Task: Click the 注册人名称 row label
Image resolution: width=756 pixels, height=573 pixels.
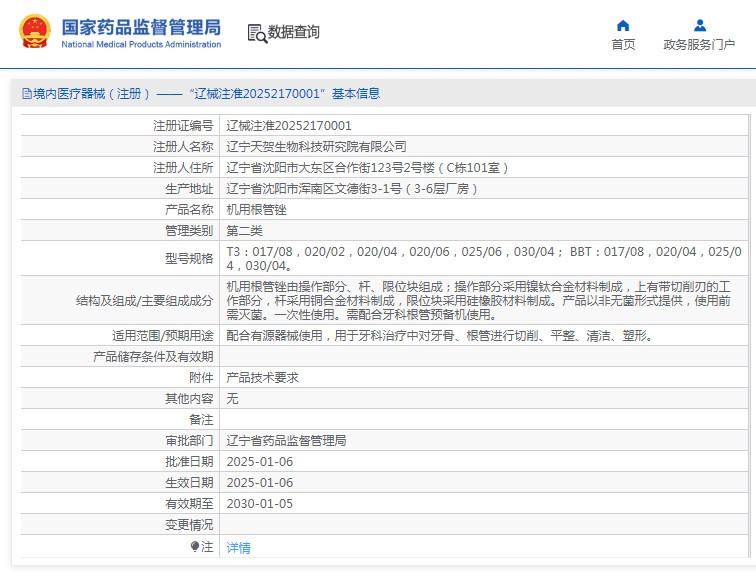Action: 183,147
